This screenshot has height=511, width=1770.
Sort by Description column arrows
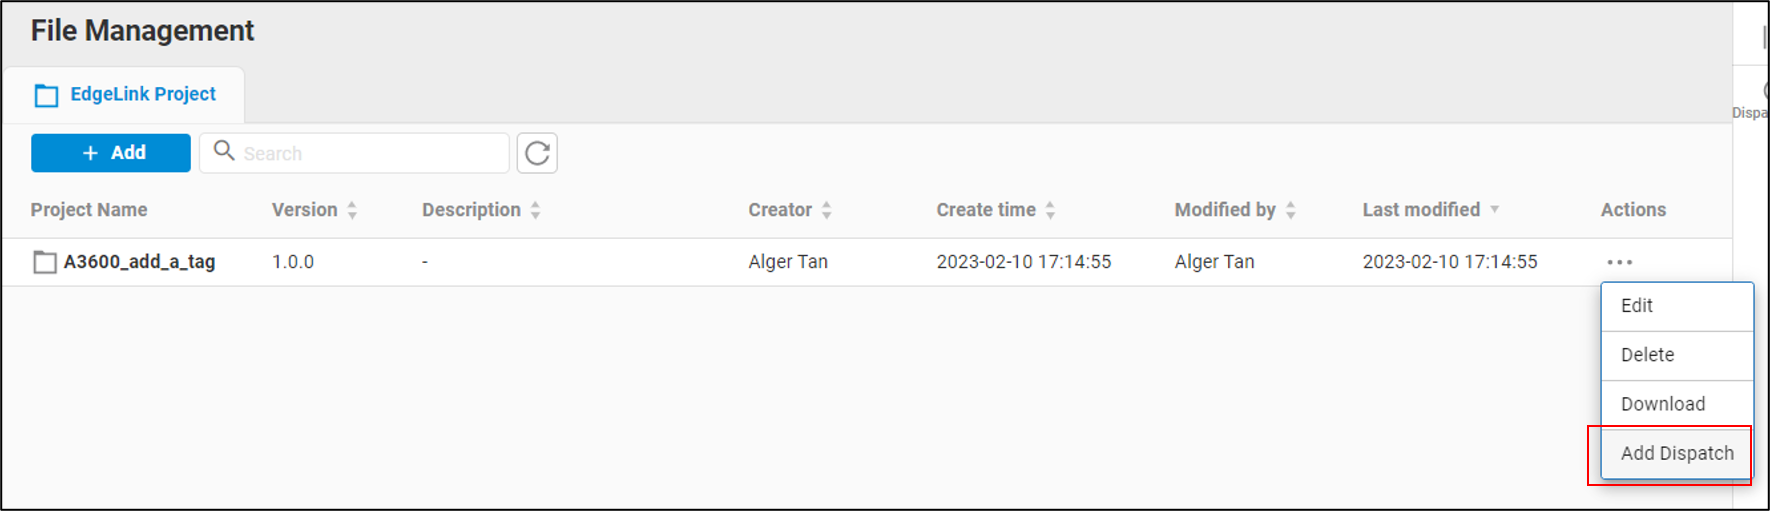(536, 210)
